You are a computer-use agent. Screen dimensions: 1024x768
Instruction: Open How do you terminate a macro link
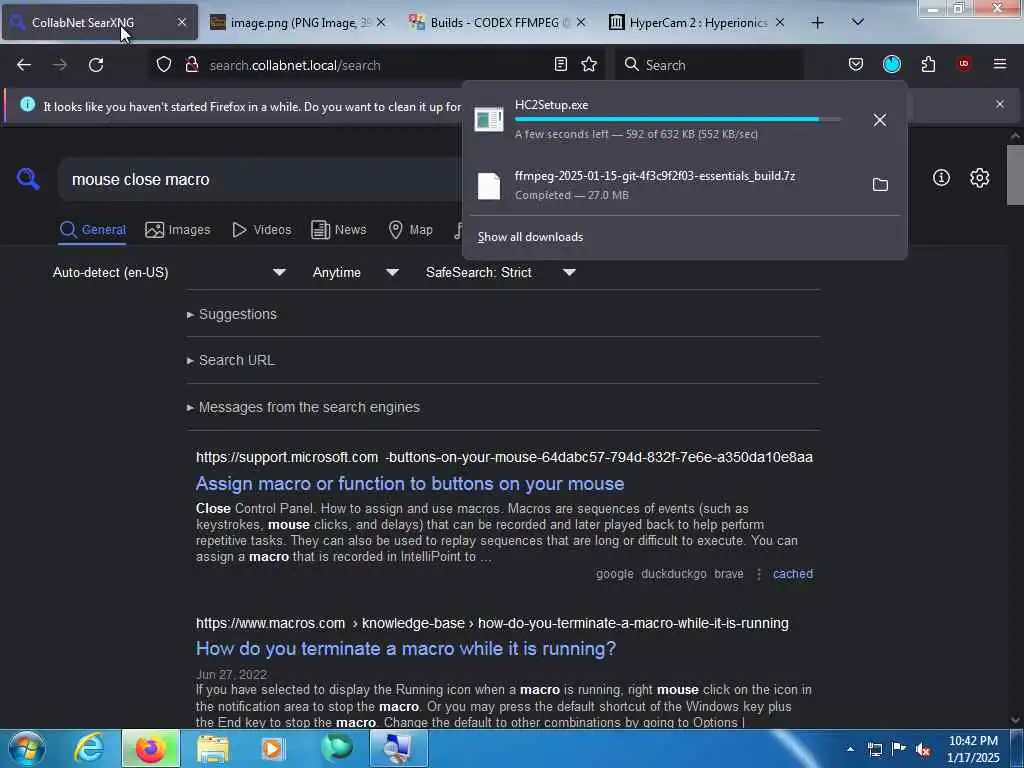406,648
